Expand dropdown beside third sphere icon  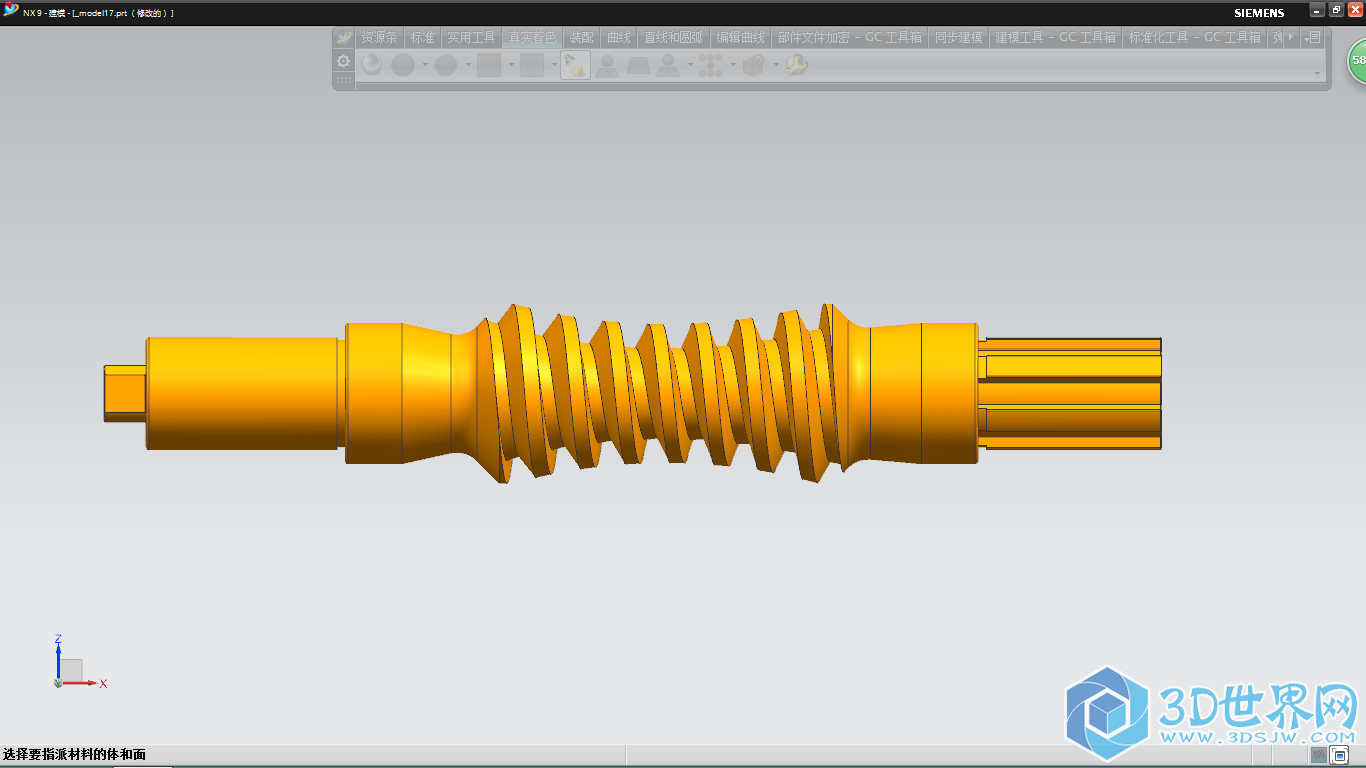tap(468, 65)
